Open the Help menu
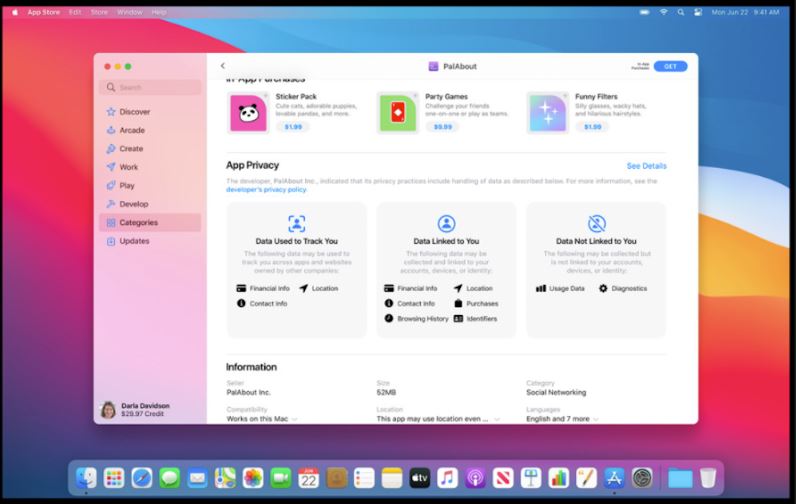Viewport: 796px width, 504px height. [x=158, y=12]
